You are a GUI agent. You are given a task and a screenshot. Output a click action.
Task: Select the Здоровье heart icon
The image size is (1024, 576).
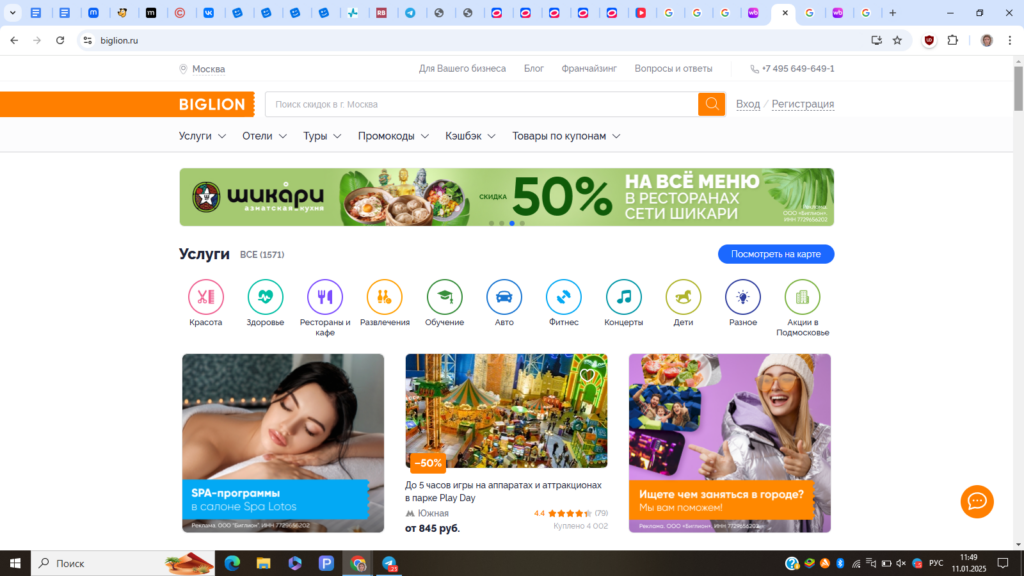[x=265, y=297]
